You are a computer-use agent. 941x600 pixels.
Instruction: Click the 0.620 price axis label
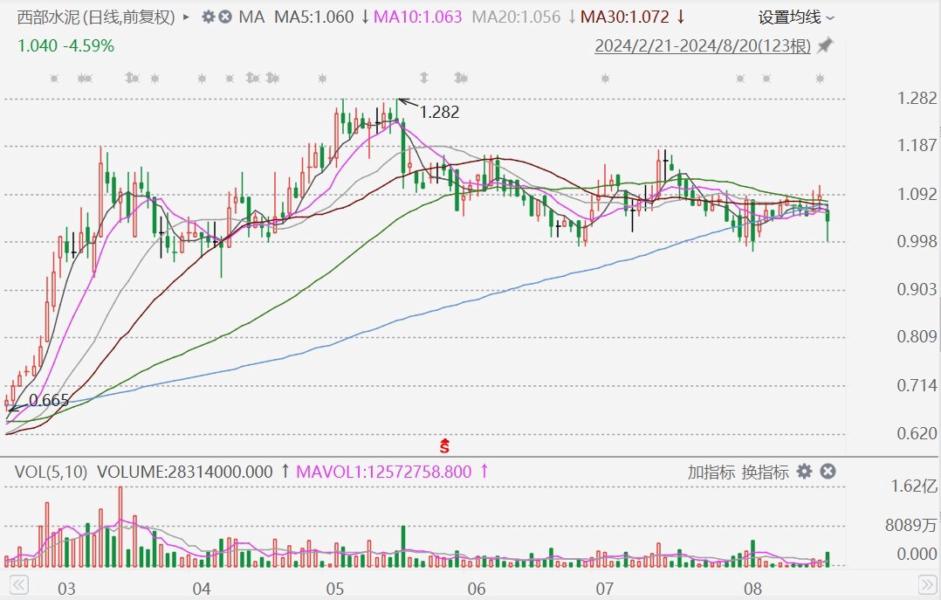916,433
